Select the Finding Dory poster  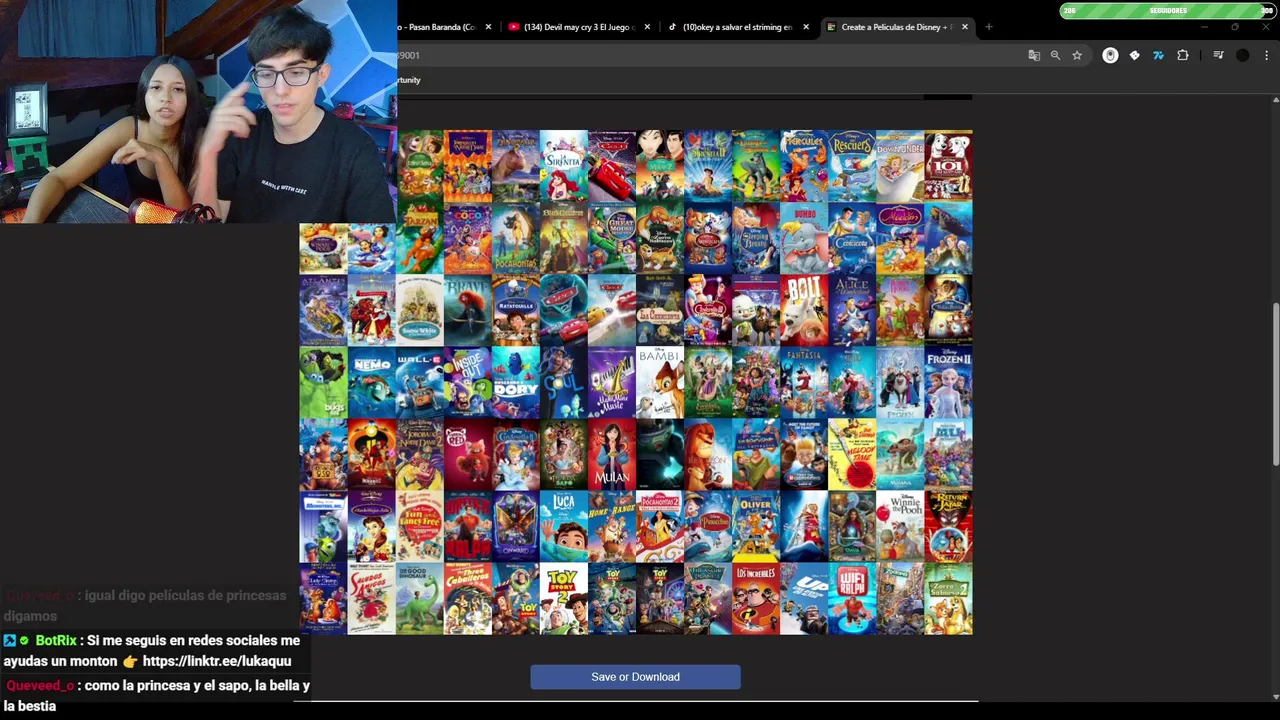click(516, 382)
